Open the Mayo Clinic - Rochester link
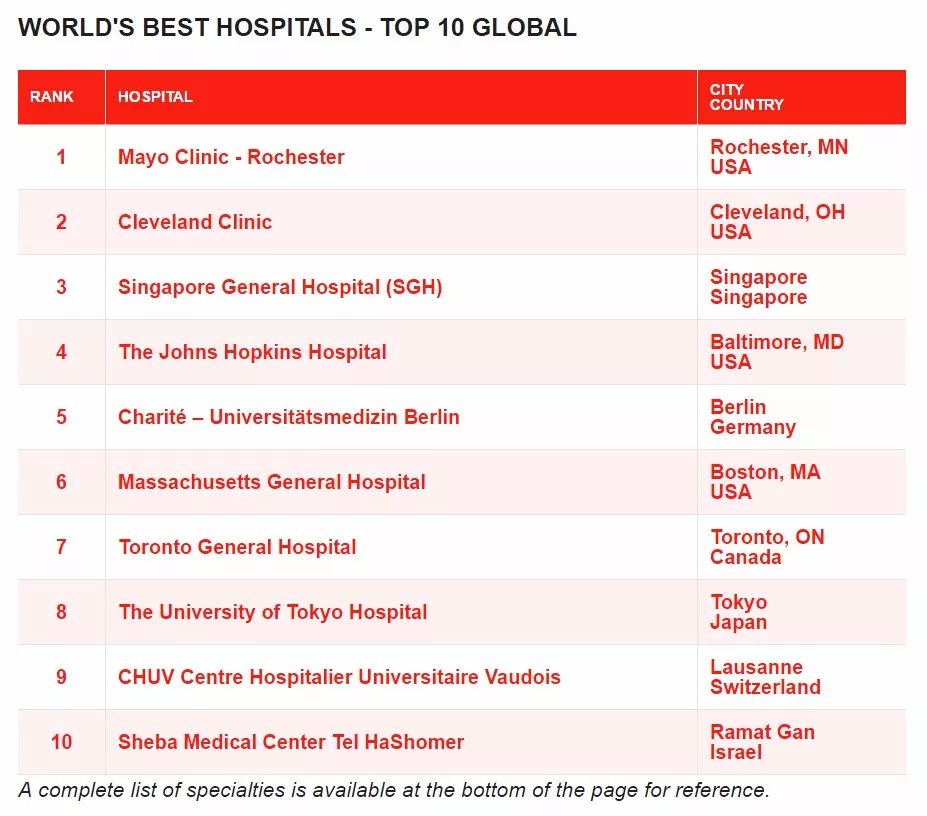Viewport: 927px width, 816px height. click(x=231, y=157)
